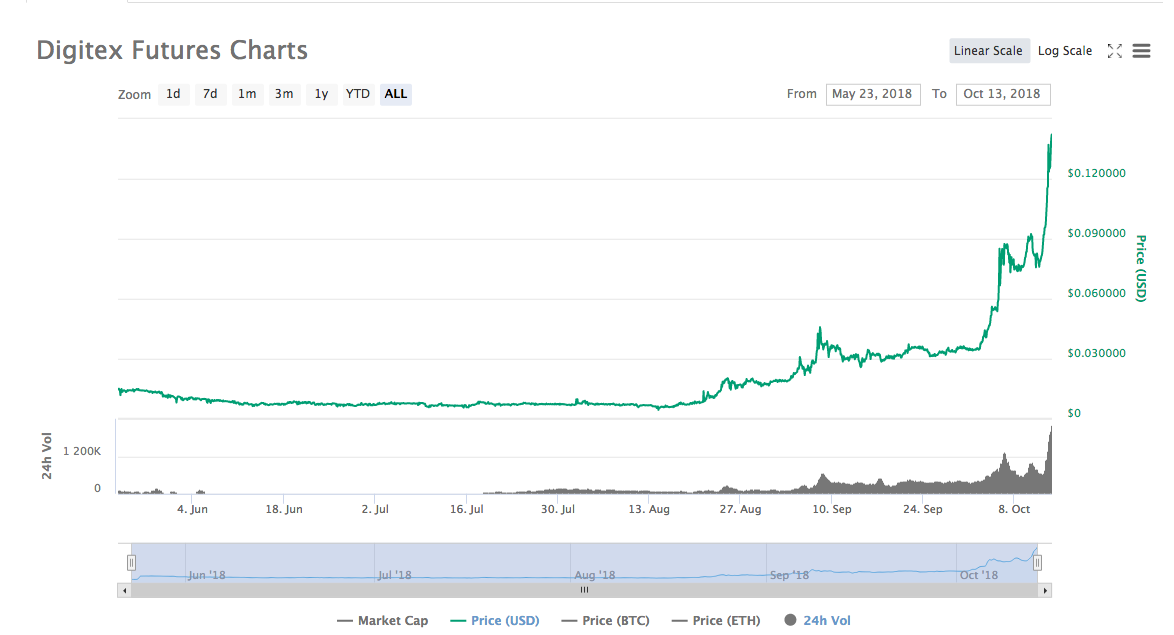Click the navigator scrollbar right arrow

pyautogui.click(x=1045, y=591)
